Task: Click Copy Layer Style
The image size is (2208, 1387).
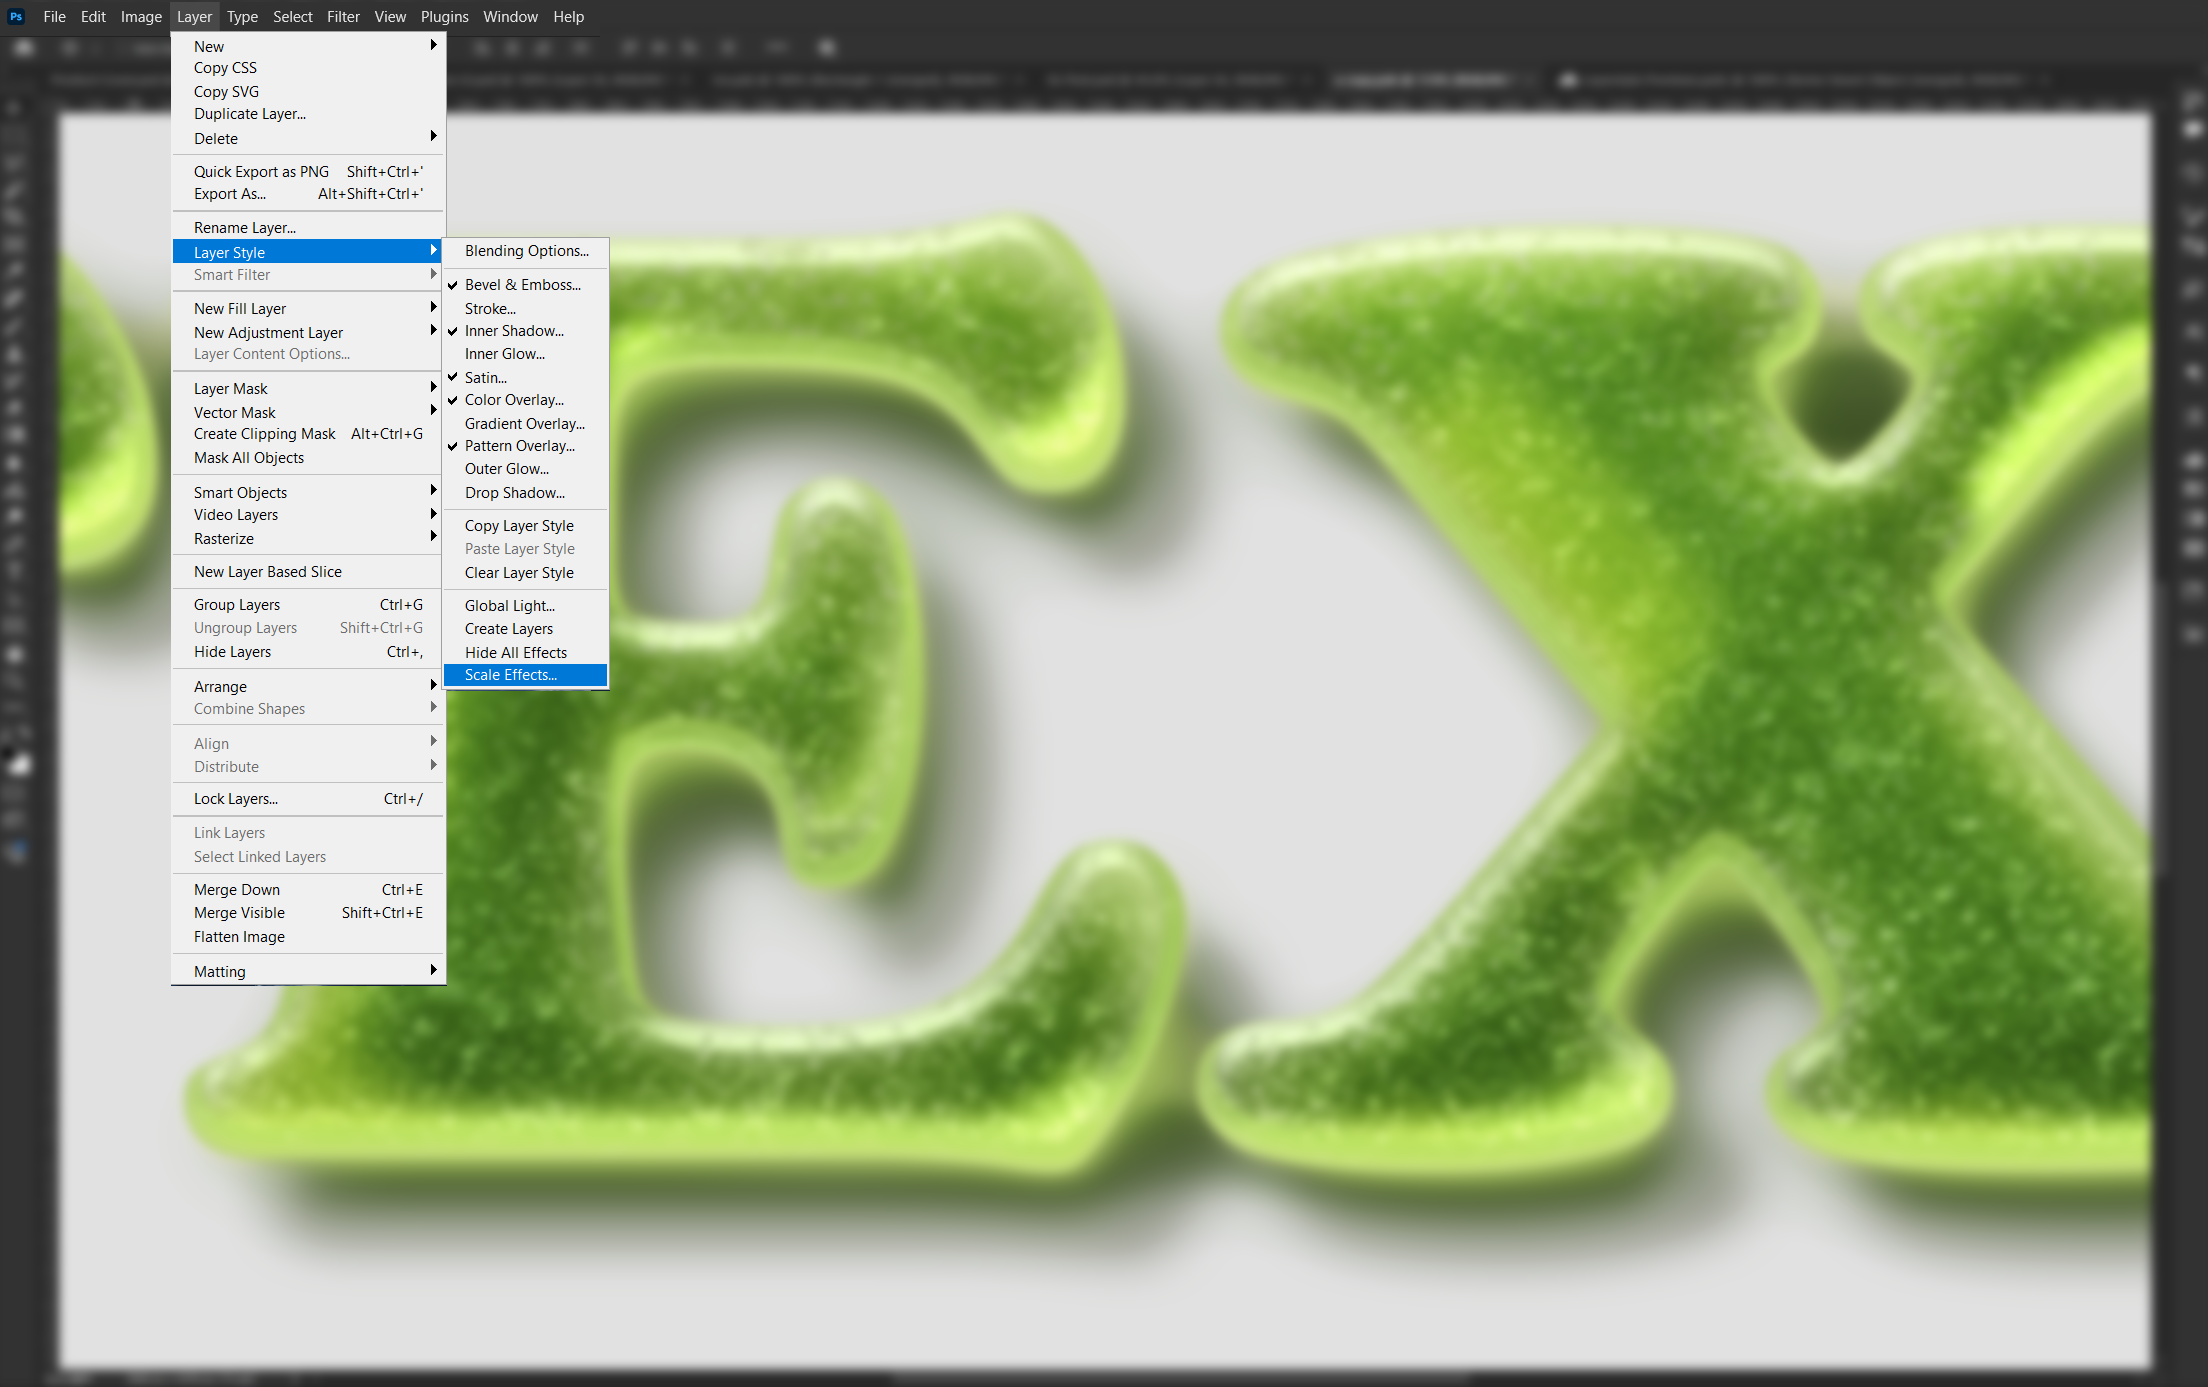Action: click(x=519, y=526)
